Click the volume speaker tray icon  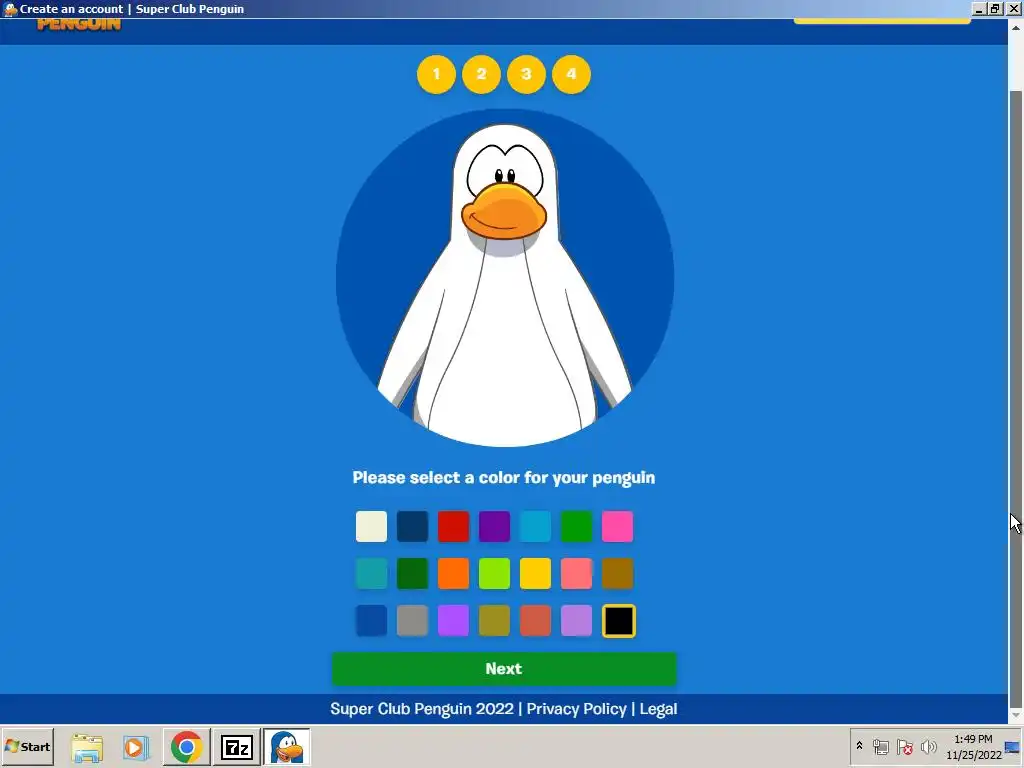click(x=928, y=746)
